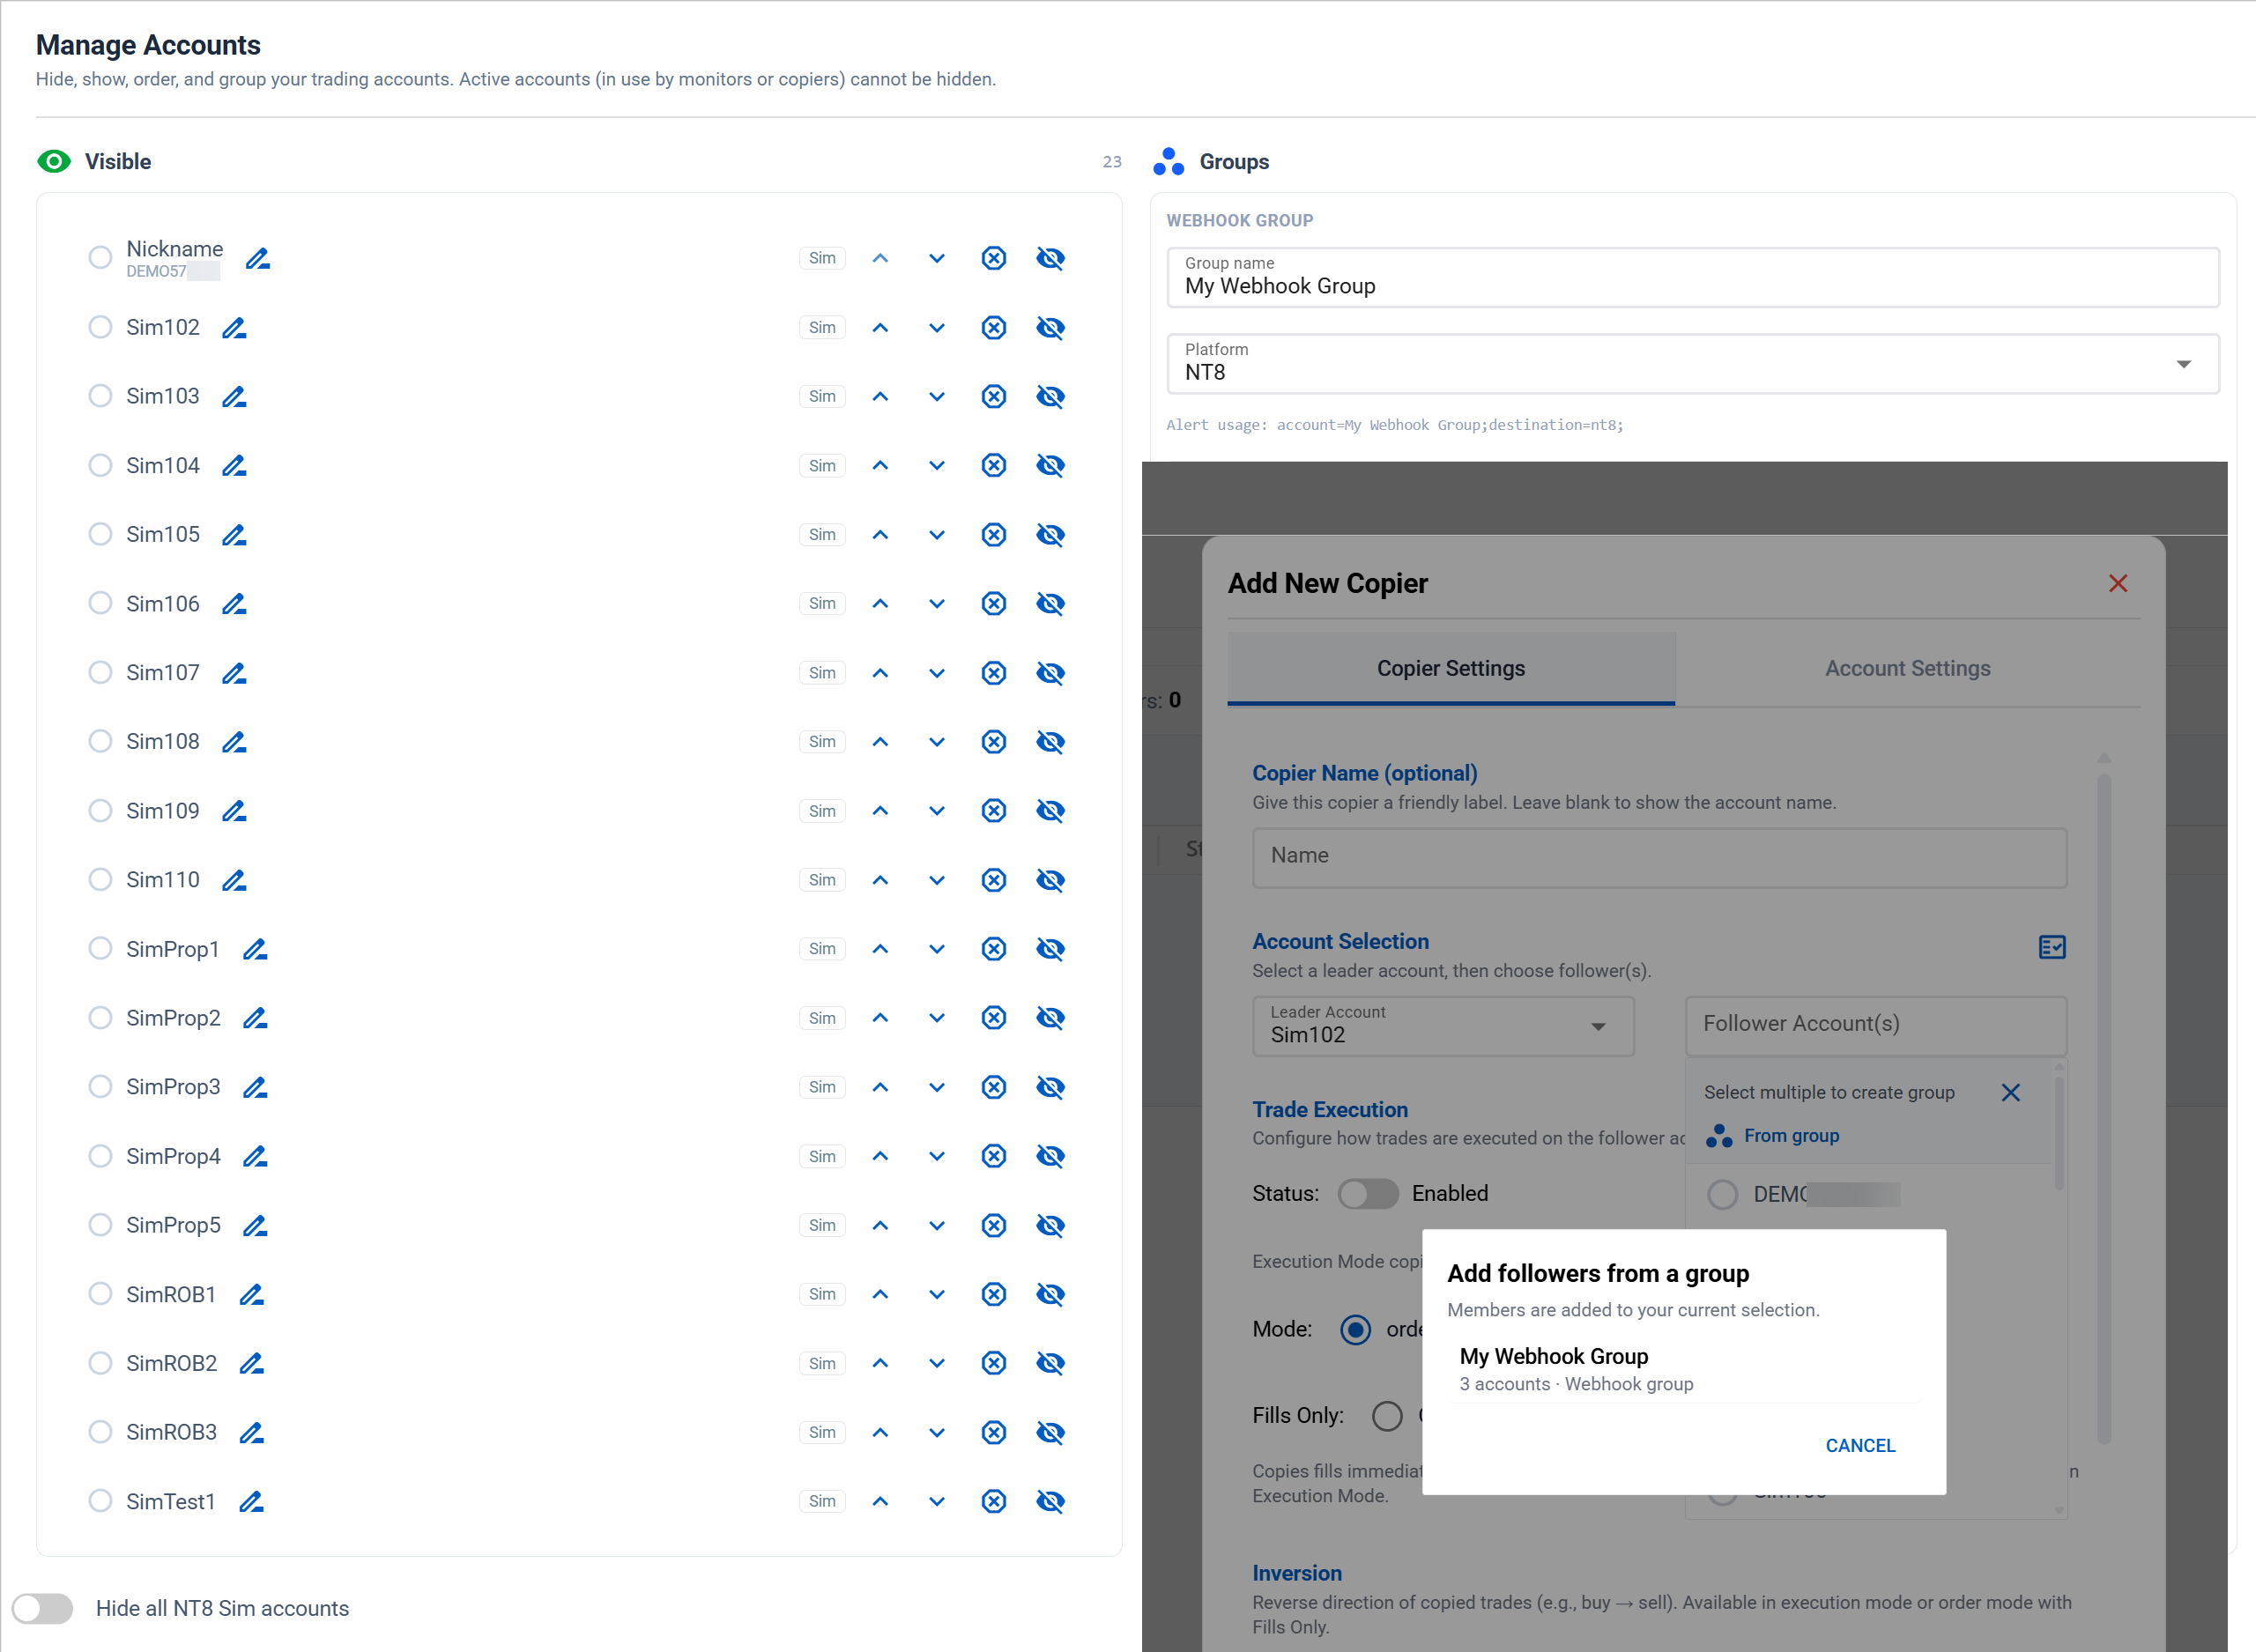This screenshot has width=2256, height=1652.
Task: Click the circled X on SimTest1 row
Action: pyautogui.click(x=993, y=1501)
